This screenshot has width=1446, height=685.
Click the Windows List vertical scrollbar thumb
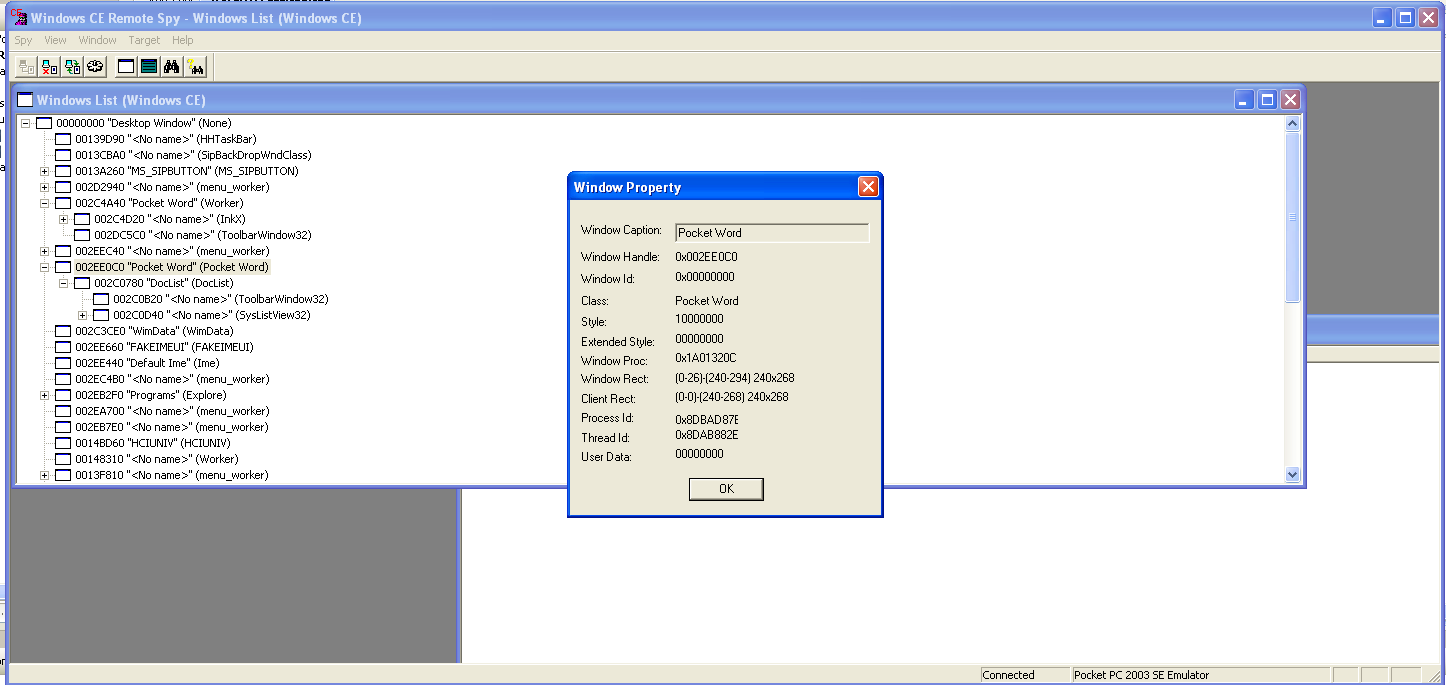(1291, 217)
